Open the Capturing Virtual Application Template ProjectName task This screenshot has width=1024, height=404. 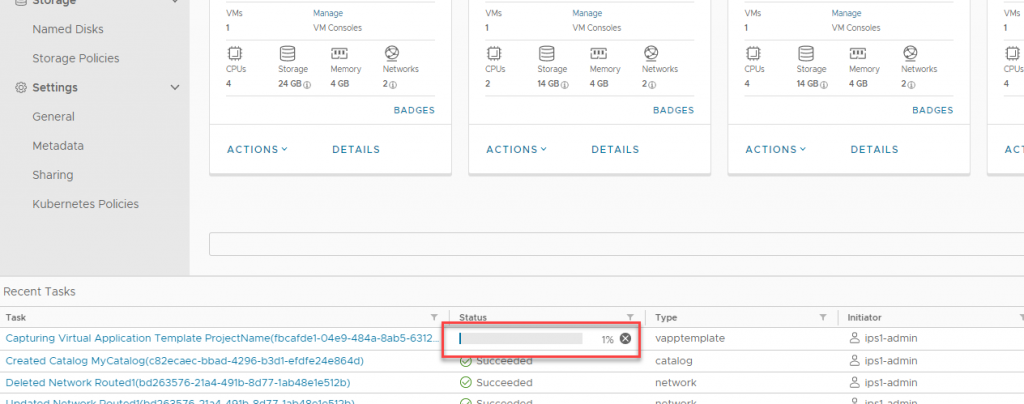click(x=223, y=338)
